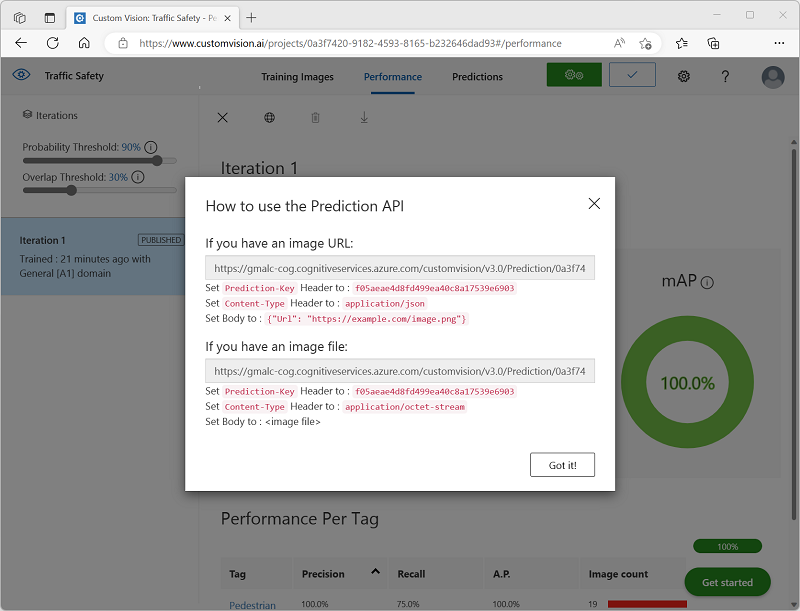
Task: Click the export download arrow icon
Action: (364, 118)
